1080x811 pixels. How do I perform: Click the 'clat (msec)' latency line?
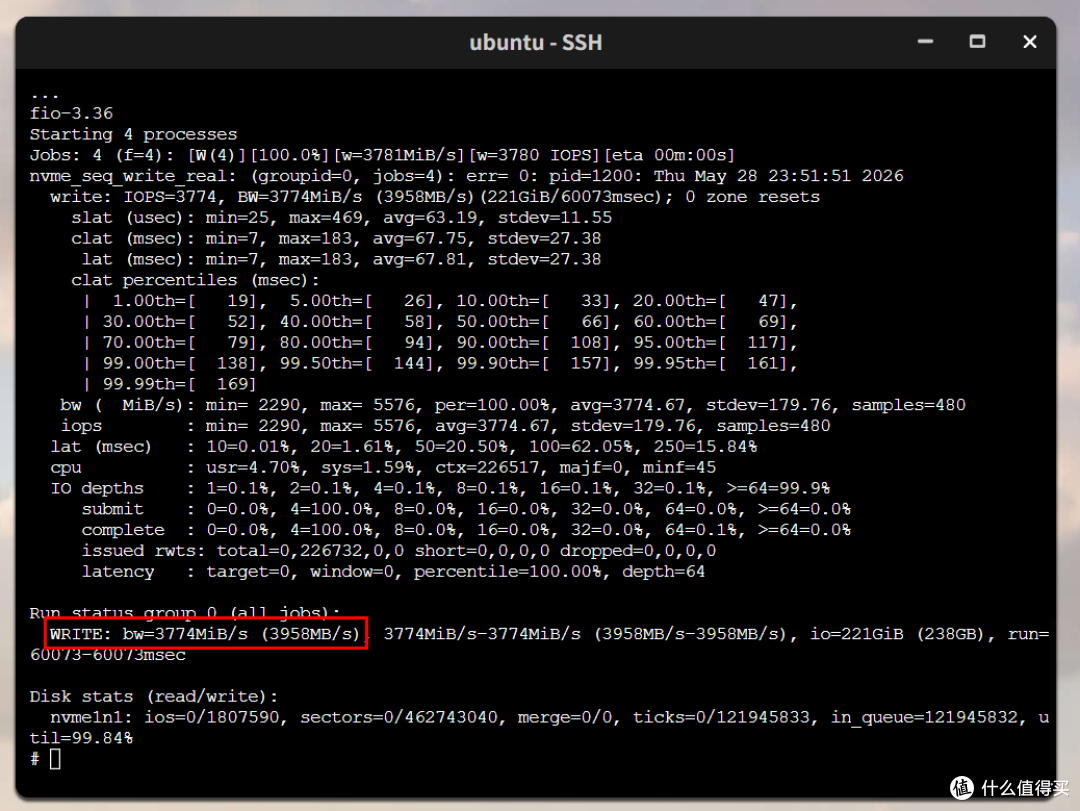coord(336,238)
